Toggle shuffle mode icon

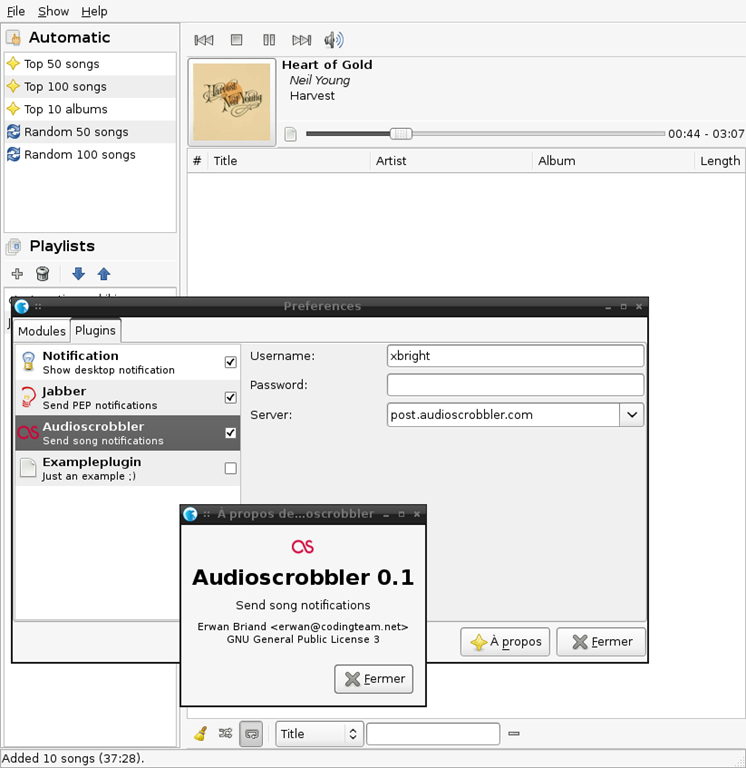(225, 733)
